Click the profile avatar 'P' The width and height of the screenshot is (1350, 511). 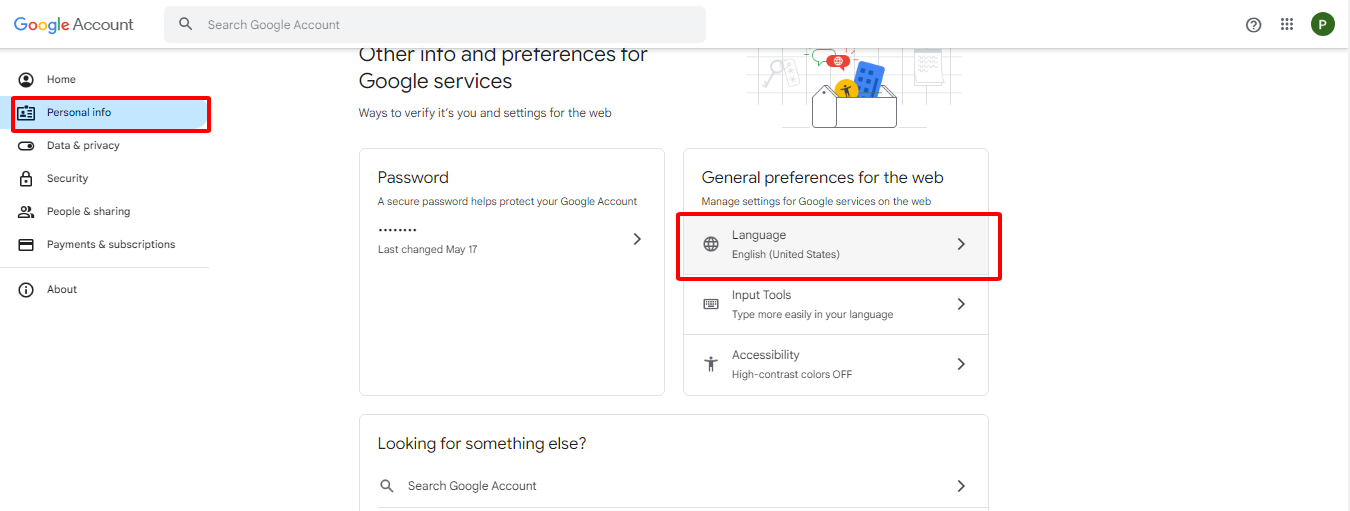click(x=1322, y=25)
